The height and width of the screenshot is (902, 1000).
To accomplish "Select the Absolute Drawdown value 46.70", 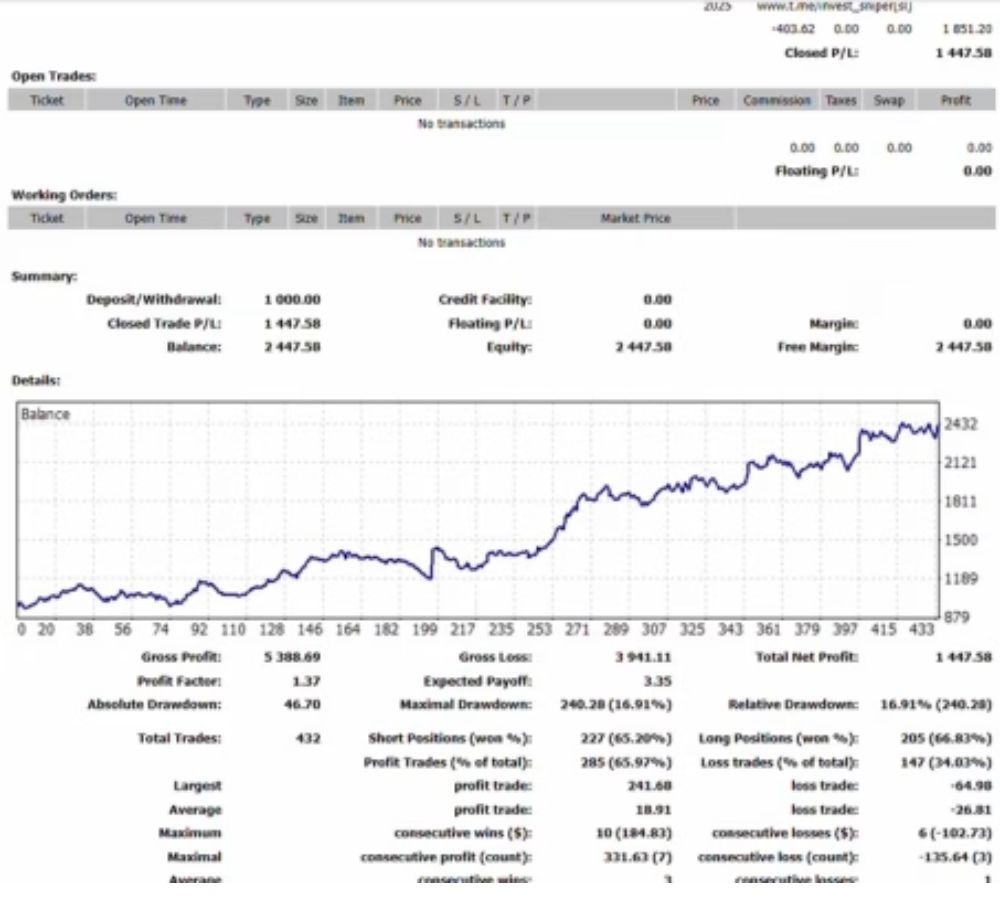I will tap(302, 705).
